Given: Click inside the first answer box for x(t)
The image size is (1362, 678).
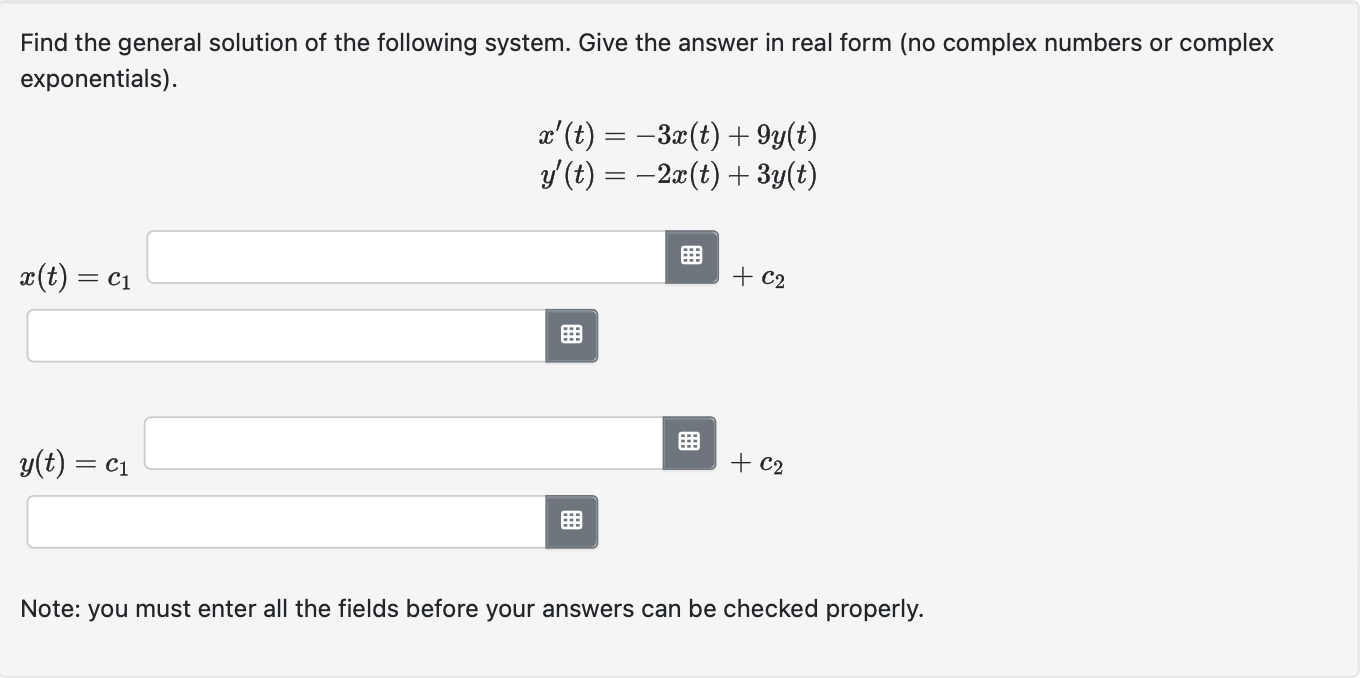Looking at the screenshot, I should (x=400, y=256).
